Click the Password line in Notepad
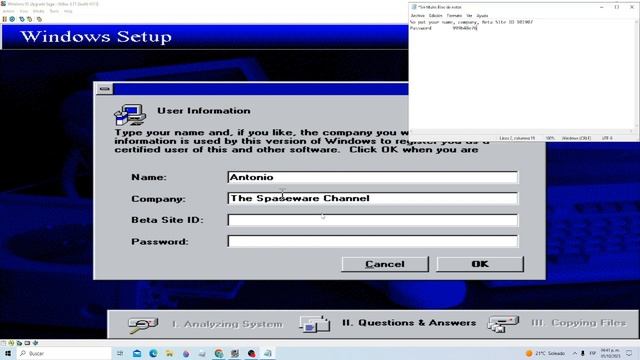 click(443, 28)
